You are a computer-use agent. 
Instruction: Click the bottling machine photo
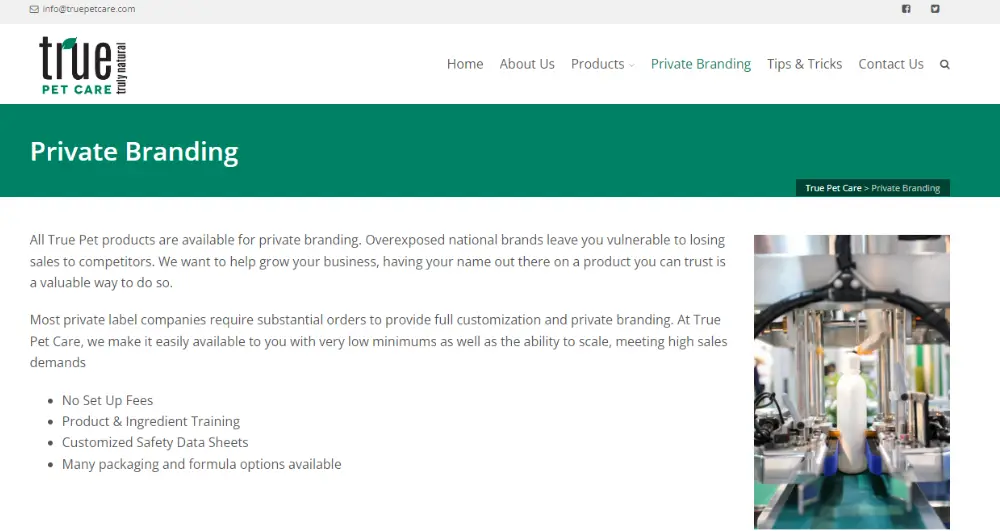click(851, 382)
